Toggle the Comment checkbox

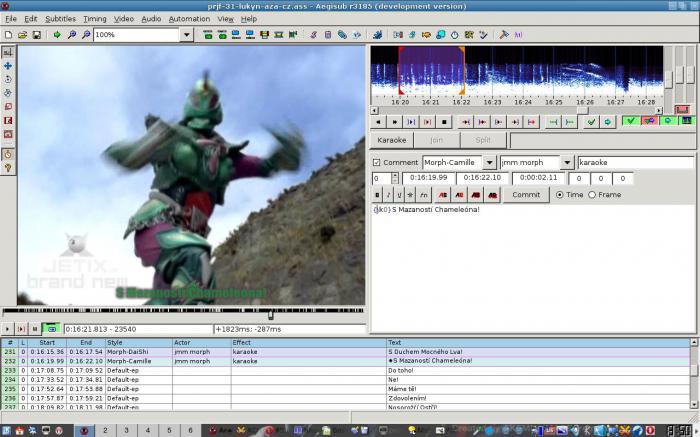coord(377,162)
